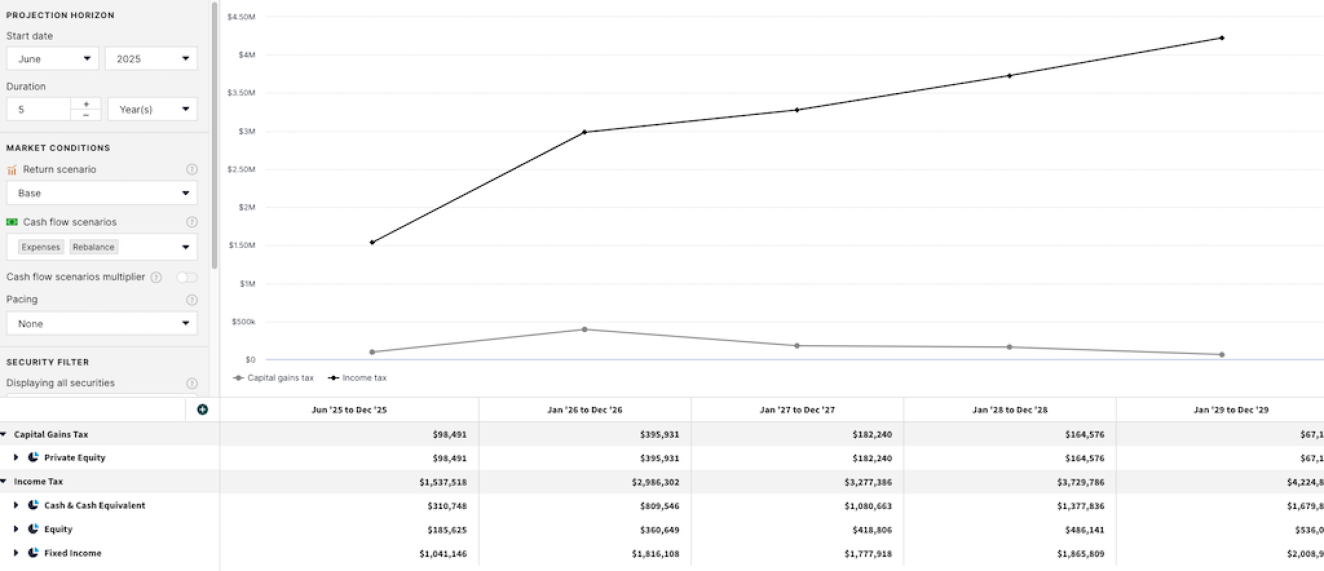
Task: Toggle the Cash flow scenarios multiplier switch
Action: (x=186, y=277)
